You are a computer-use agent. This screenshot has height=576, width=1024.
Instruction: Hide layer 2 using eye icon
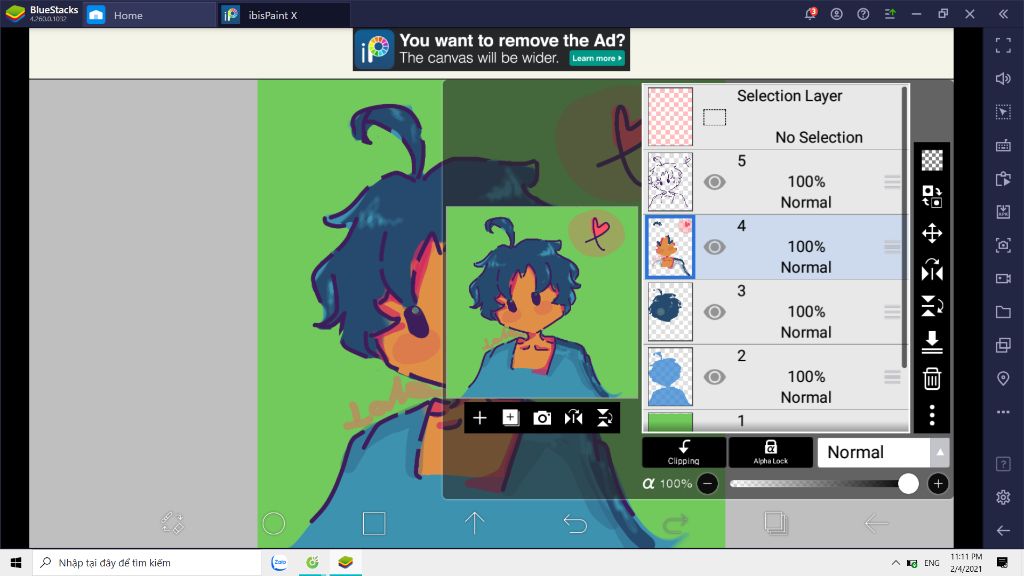[714, 377]
